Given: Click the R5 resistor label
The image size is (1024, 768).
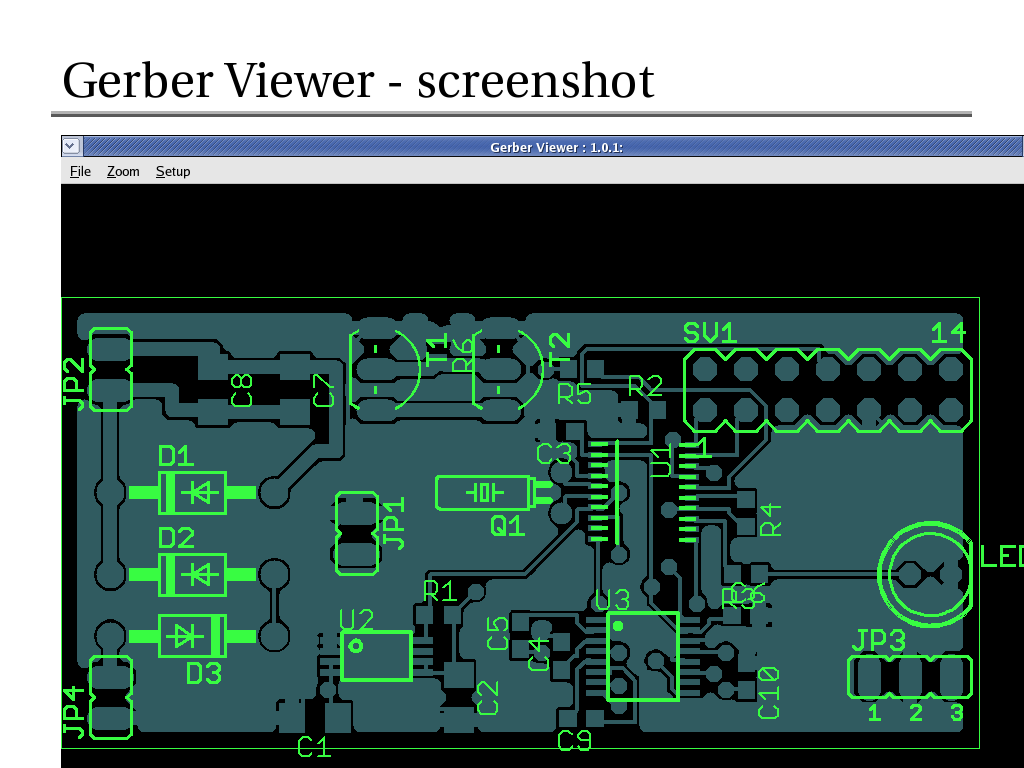Looking at the screenshot, I should pyautogui.click(x=575, y=394).
